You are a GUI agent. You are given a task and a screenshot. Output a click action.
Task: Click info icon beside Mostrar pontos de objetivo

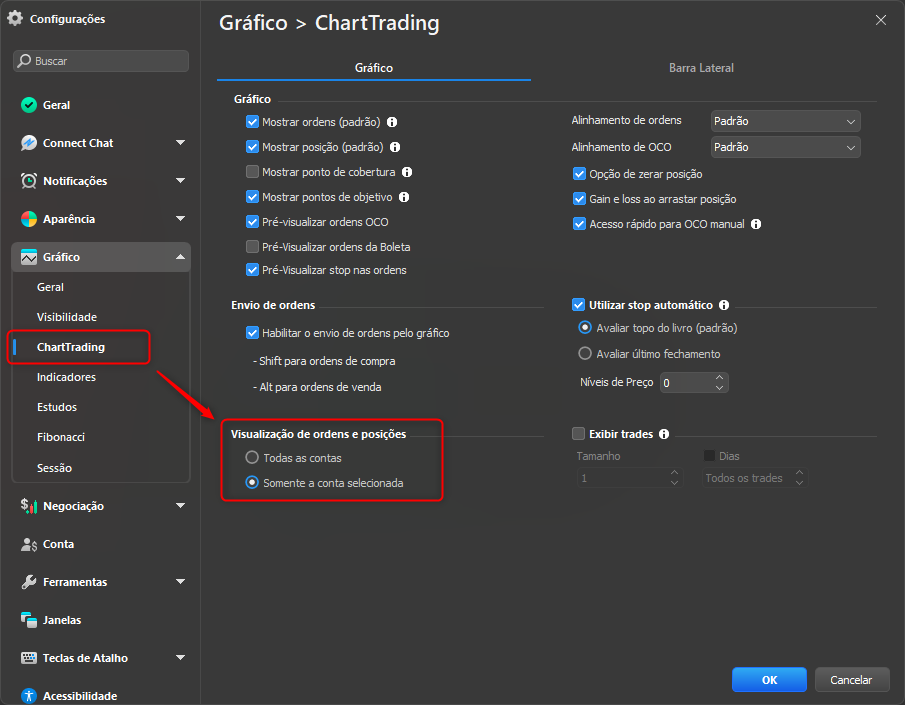[404, 197]
